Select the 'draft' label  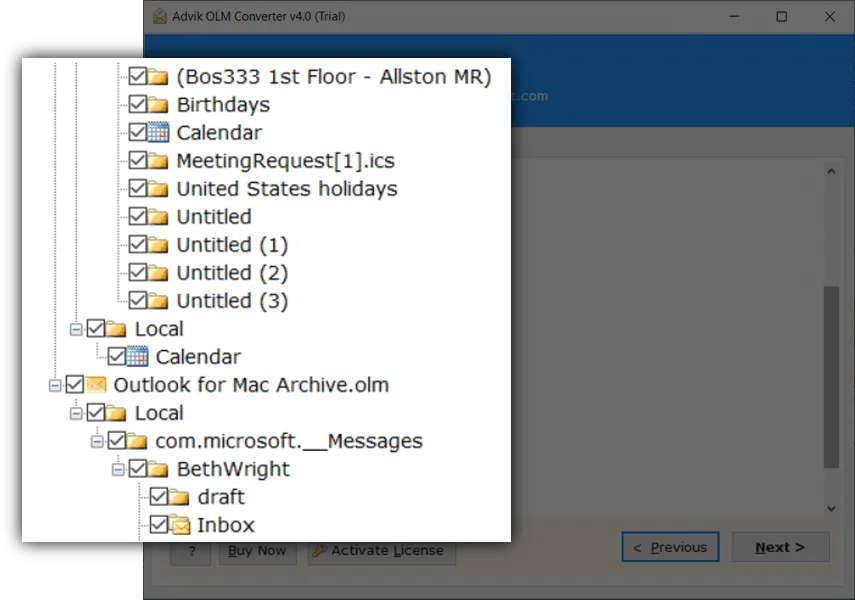(221, 497)
